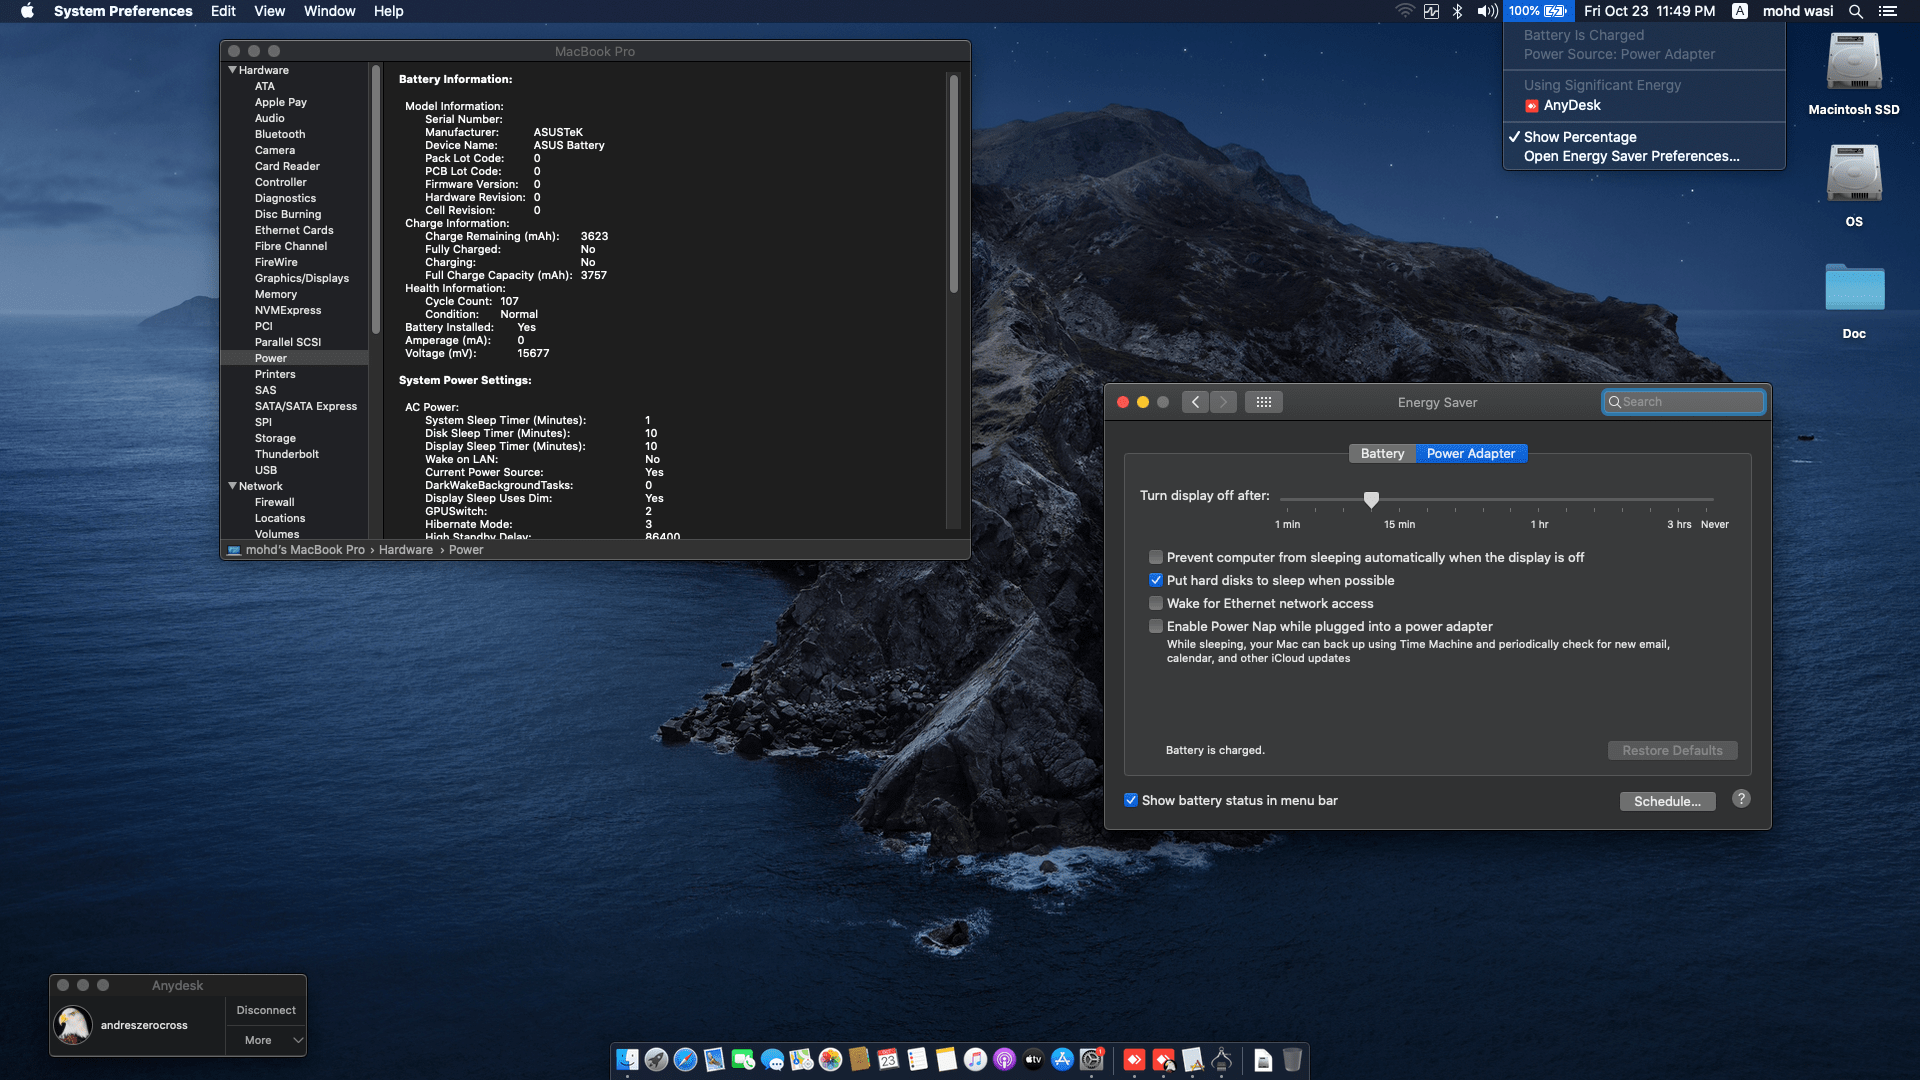Click the help question mark in Energy Saver
This screenshot has width=1920, height=1080.
tap(1741, 799)
